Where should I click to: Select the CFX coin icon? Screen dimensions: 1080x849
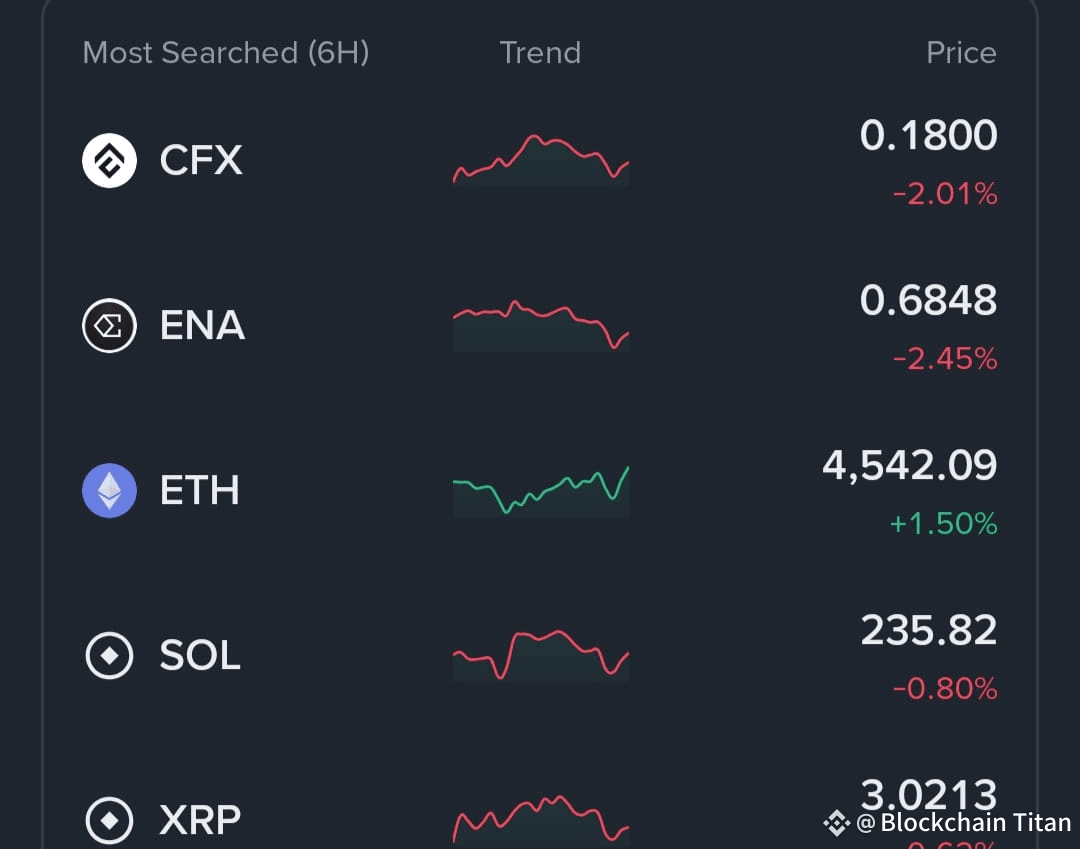click(108, 160)
